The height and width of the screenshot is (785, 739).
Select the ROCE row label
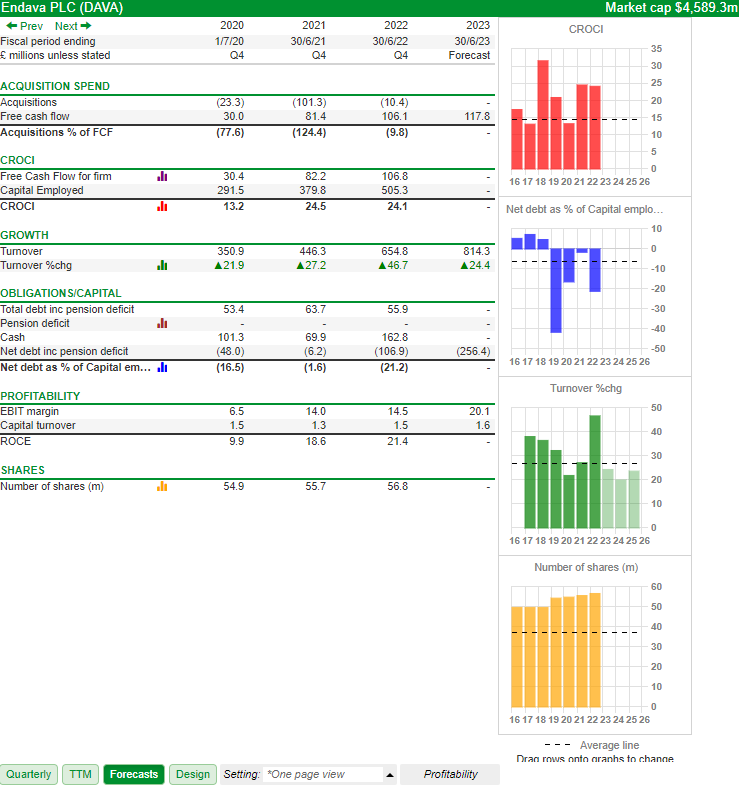(x=16, y=442)
